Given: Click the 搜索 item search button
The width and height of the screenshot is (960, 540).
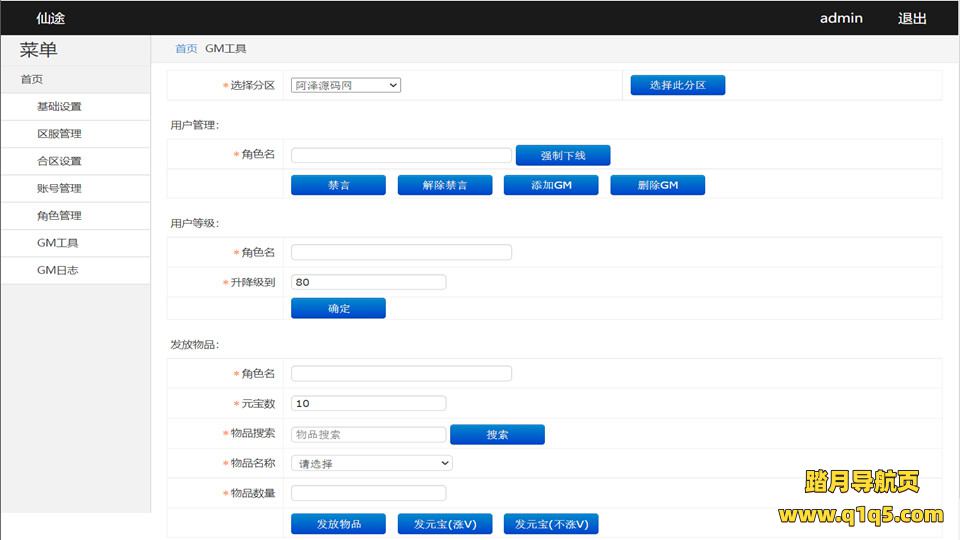Looking at the screenshot, I should (x=497, y=434).
